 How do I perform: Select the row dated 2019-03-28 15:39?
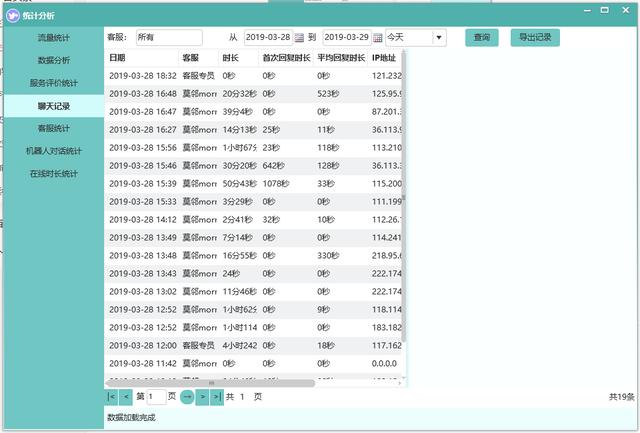tap(253, 184)
